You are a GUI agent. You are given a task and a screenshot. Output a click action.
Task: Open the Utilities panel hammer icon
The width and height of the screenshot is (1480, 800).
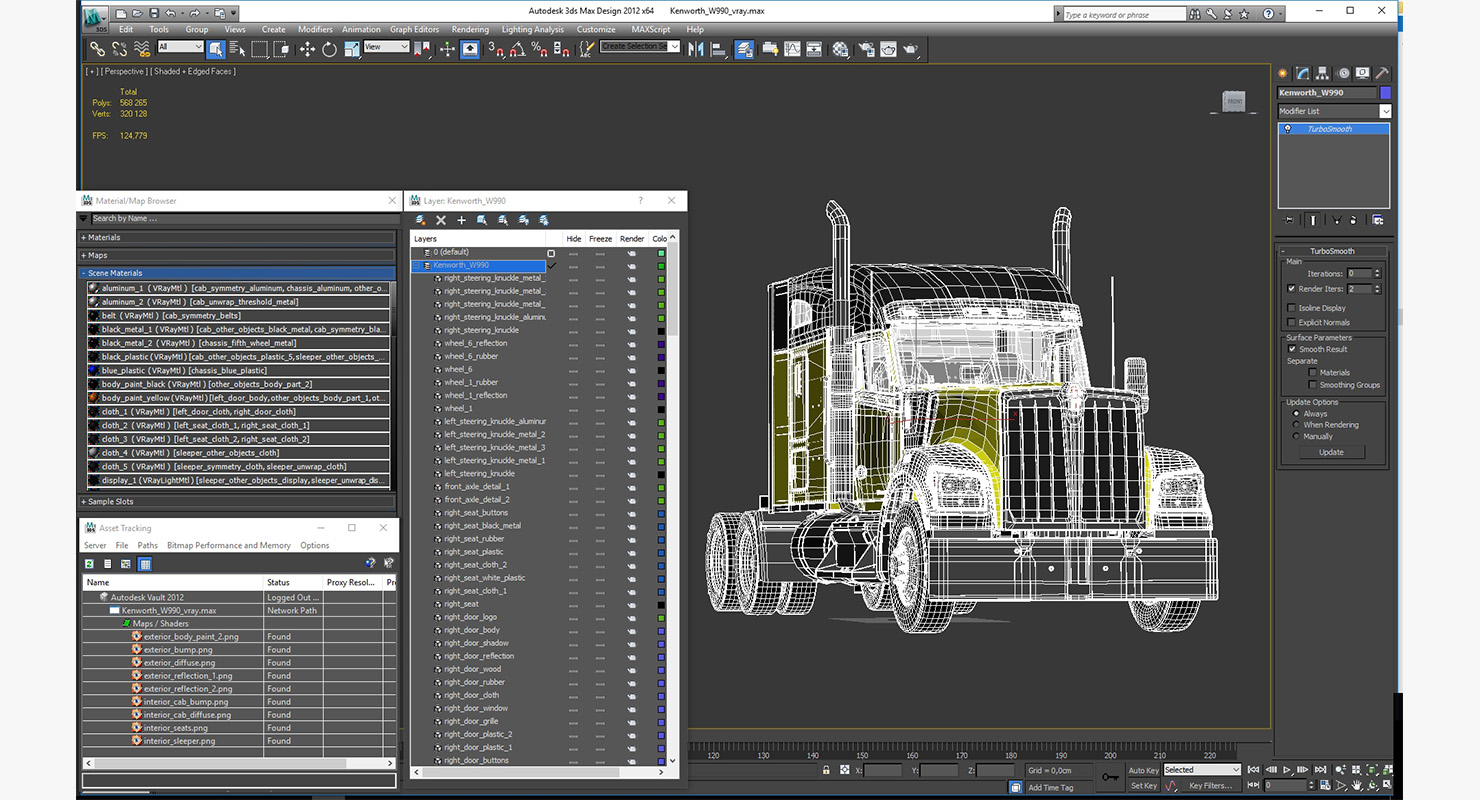pyautogui.click(x=1381, y=73)
